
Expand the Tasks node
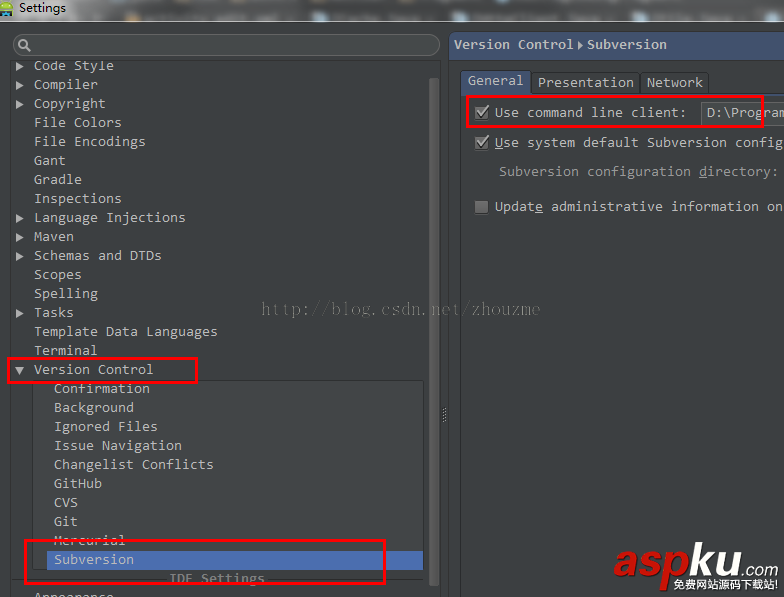pos(20,313)
